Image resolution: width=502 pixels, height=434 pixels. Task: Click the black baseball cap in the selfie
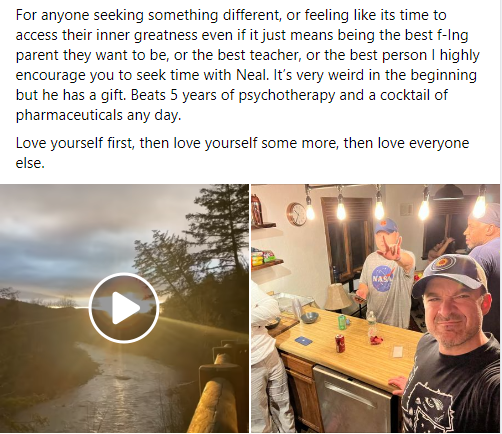[450, 272]
